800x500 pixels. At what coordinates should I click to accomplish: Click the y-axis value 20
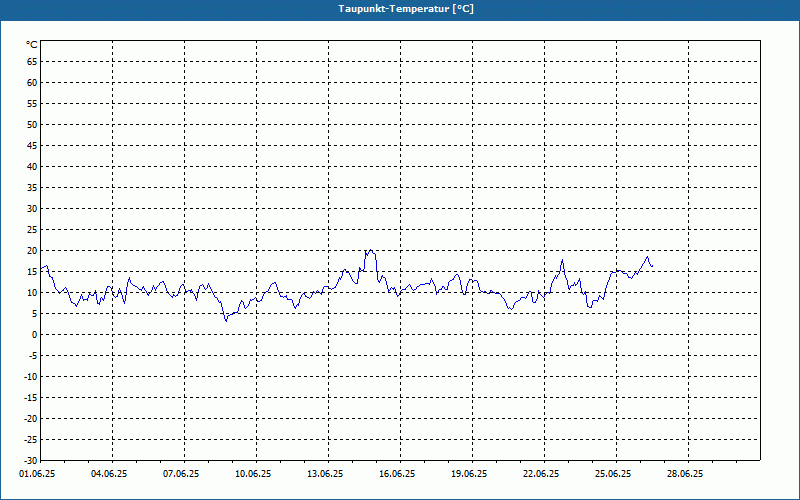(32, 251)
